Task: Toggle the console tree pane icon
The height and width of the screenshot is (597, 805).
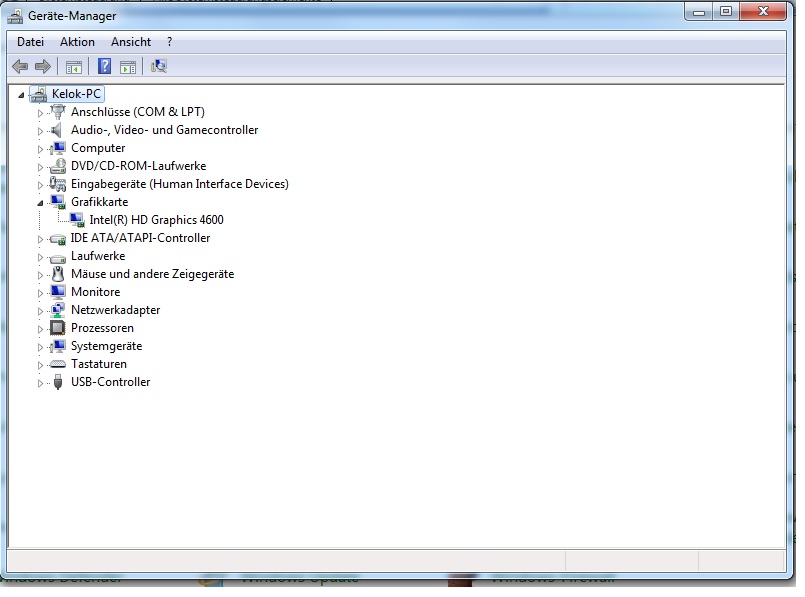Action: pos(73,67)
